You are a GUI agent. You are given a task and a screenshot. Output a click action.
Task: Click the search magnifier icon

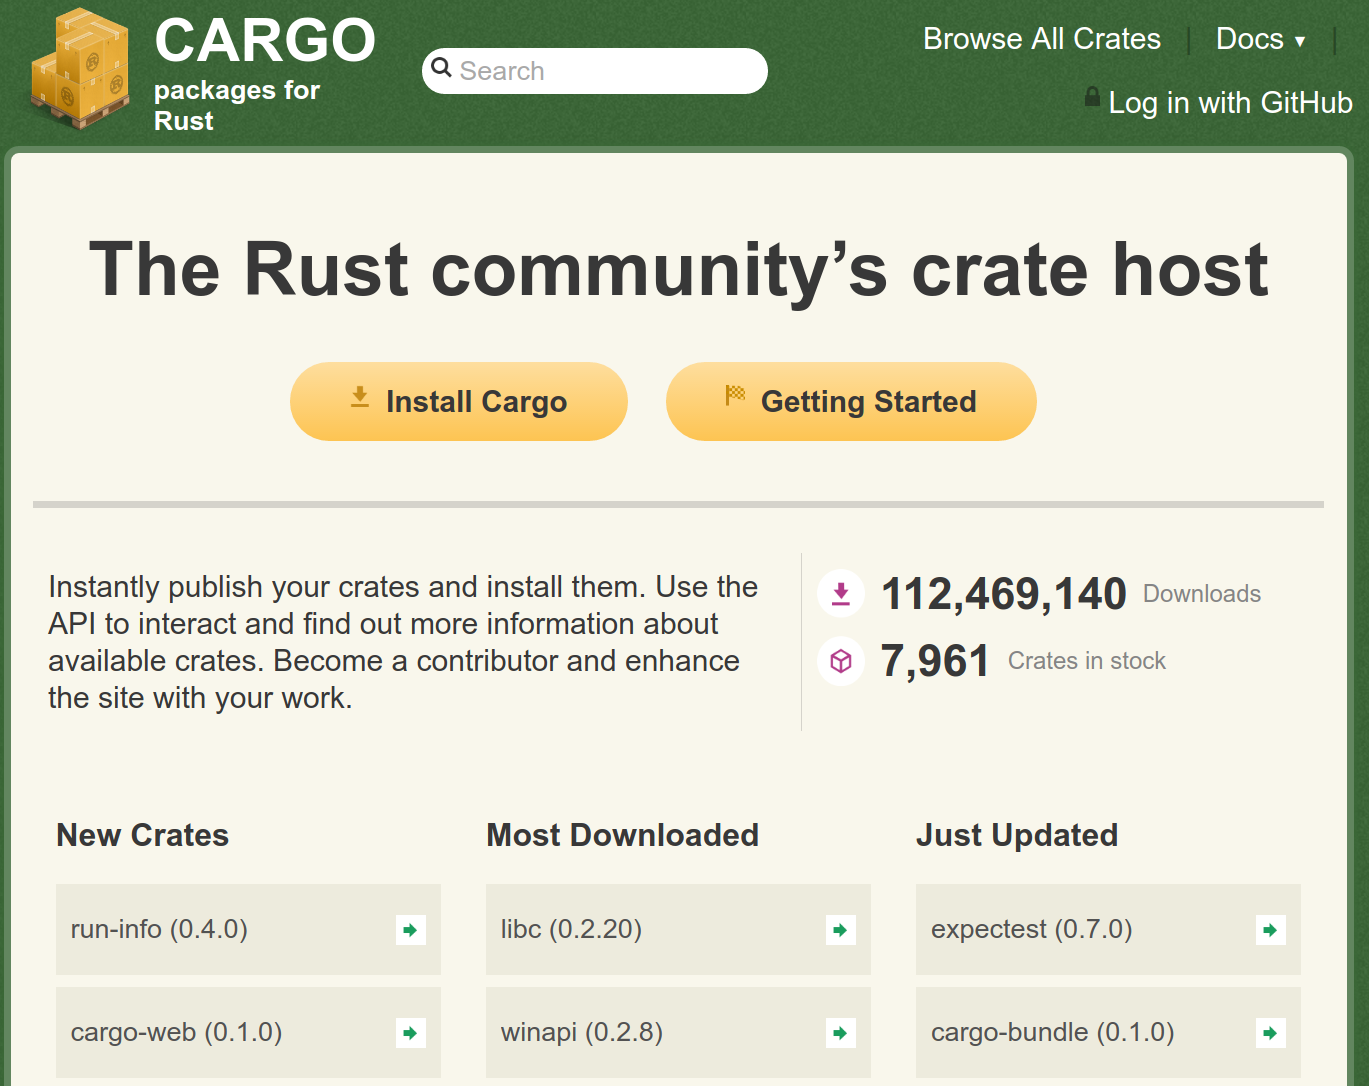click(441, 68)
